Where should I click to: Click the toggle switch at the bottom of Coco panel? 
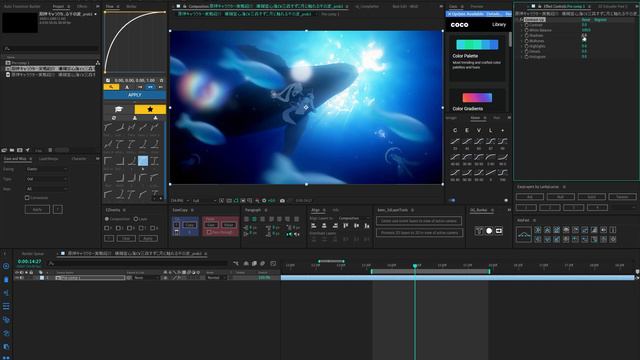point(452,200)
